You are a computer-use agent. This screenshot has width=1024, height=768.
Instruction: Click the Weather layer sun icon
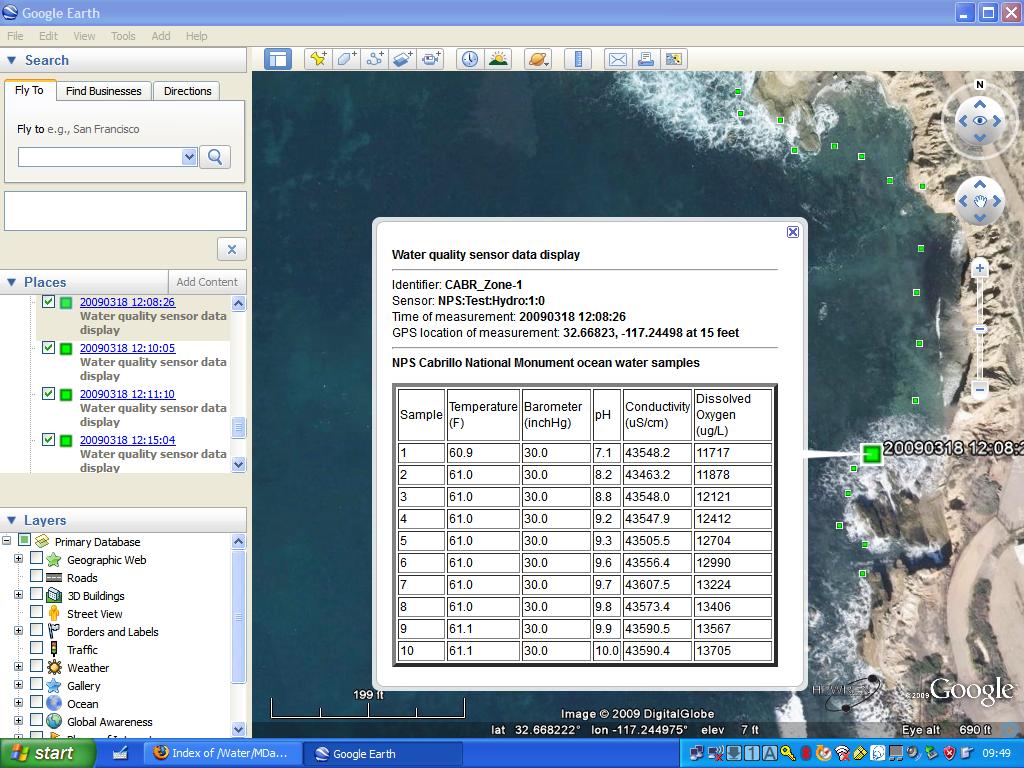54,667
